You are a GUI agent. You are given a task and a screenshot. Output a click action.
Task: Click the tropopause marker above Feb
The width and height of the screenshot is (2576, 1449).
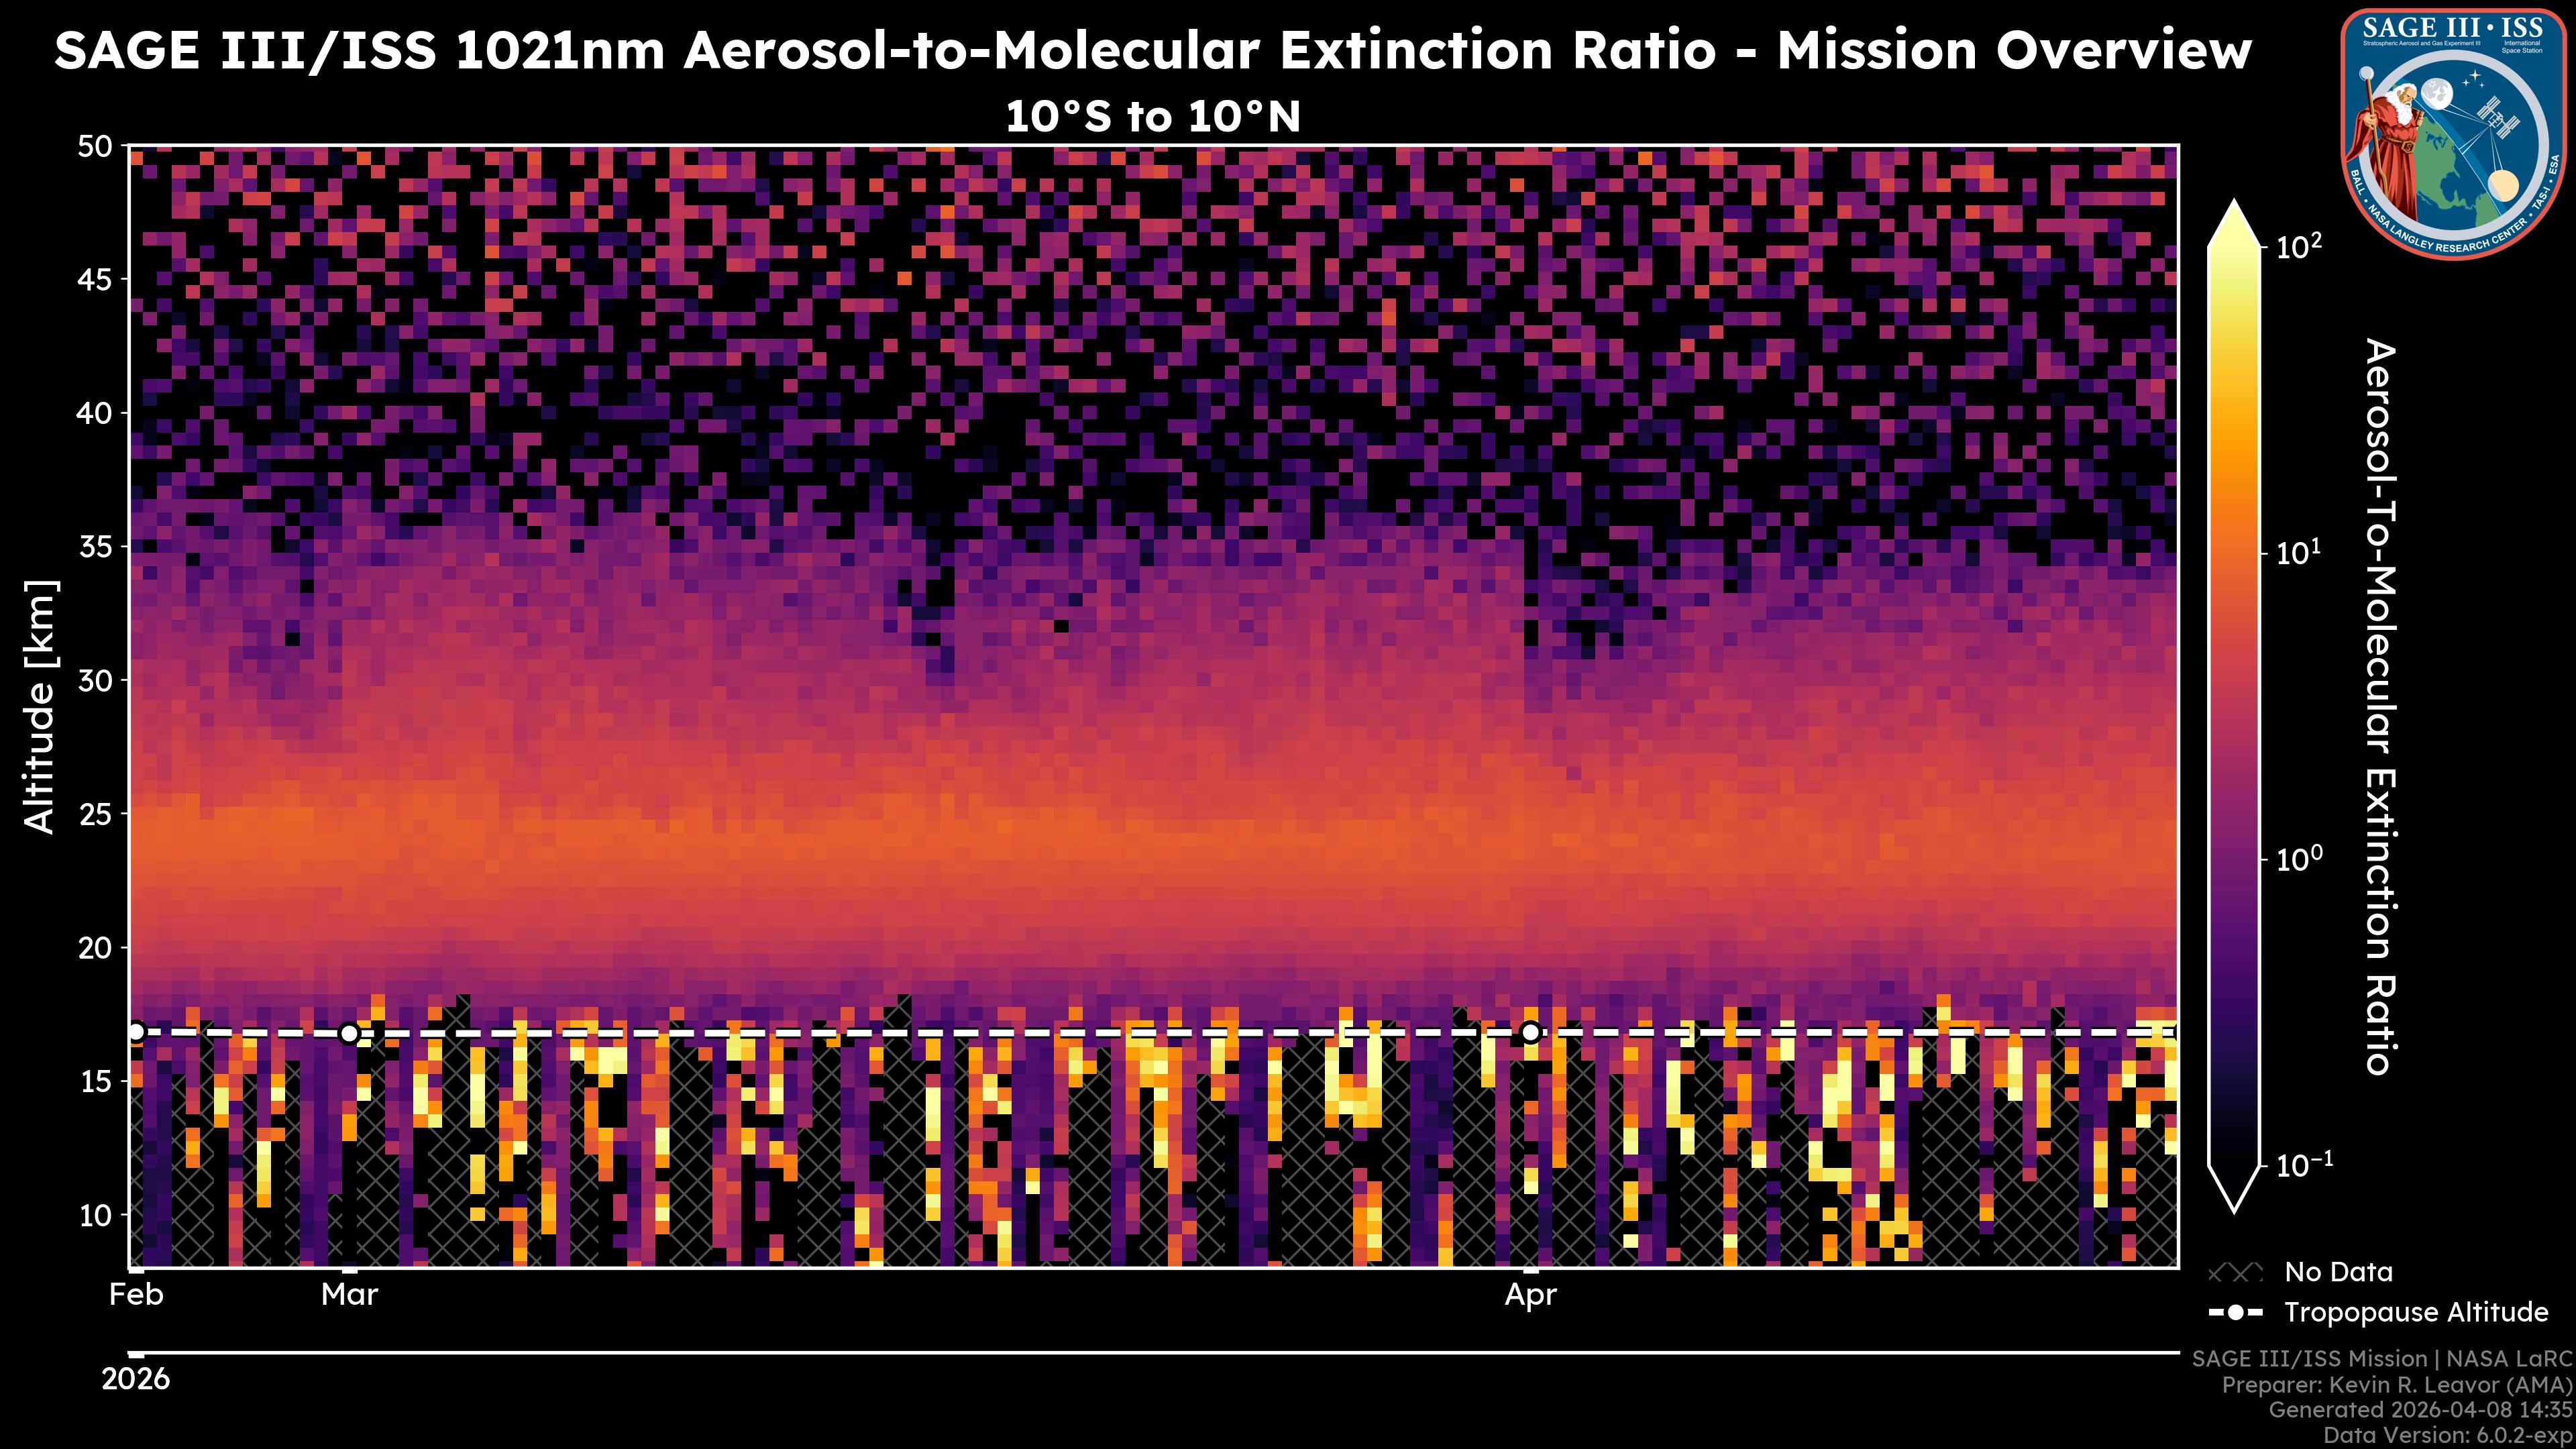[137, 1032]
